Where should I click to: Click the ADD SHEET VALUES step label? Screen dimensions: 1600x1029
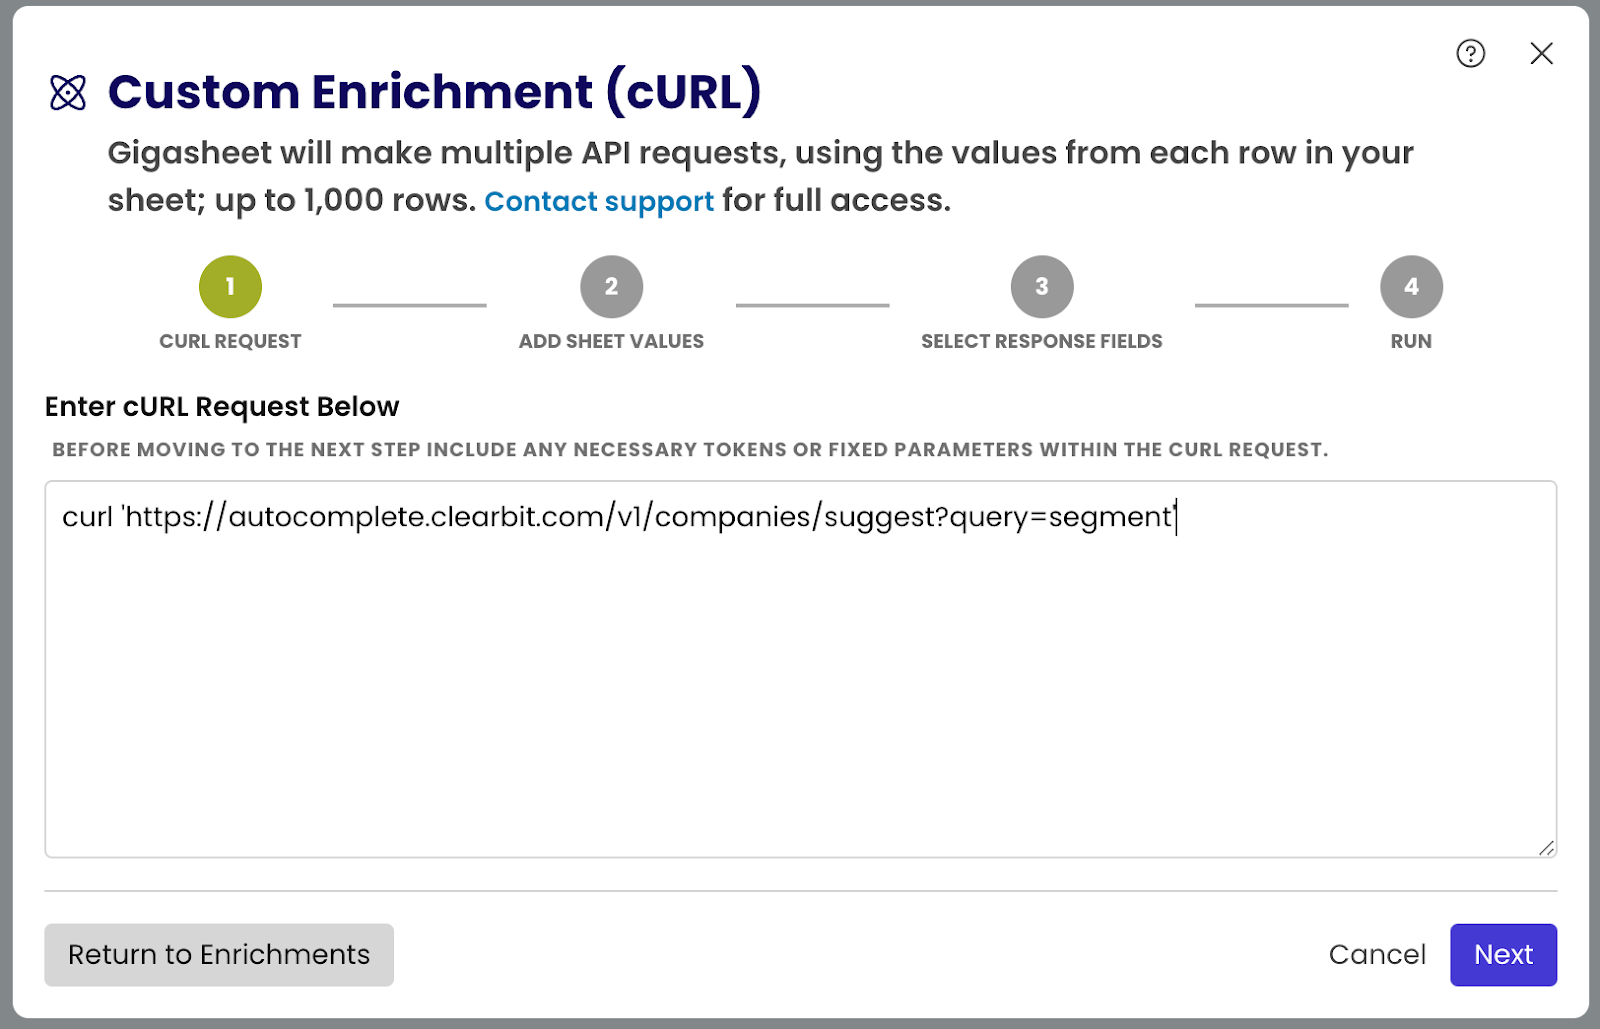(611, 341)
